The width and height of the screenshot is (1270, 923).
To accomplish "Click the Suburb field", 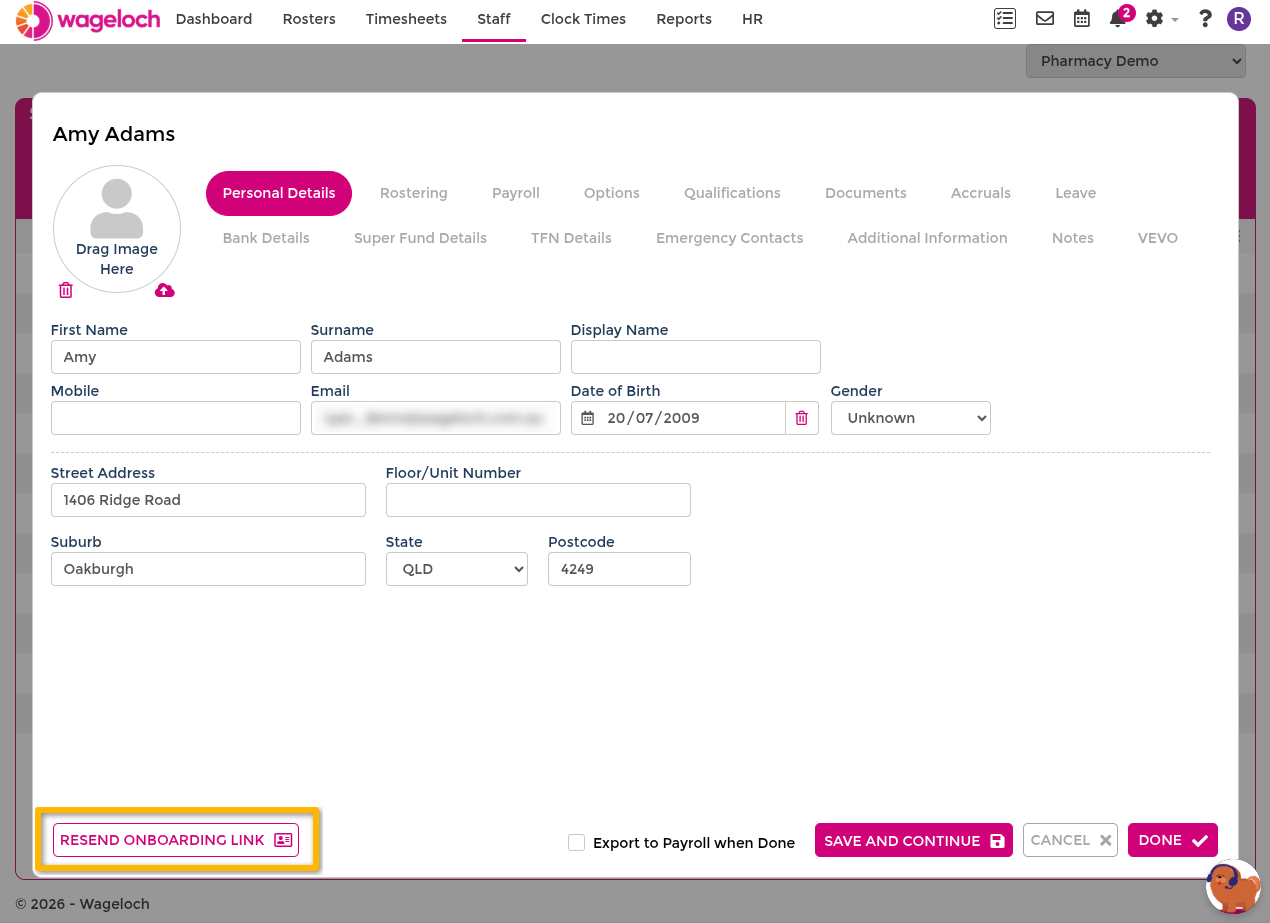I will (x=208, y=569).
